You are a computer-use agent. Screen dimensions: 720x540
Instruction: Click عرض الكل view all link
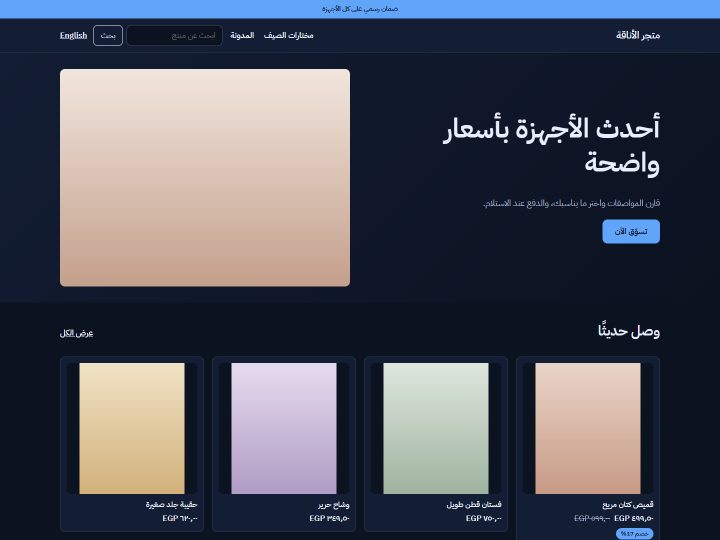point(76,333)
